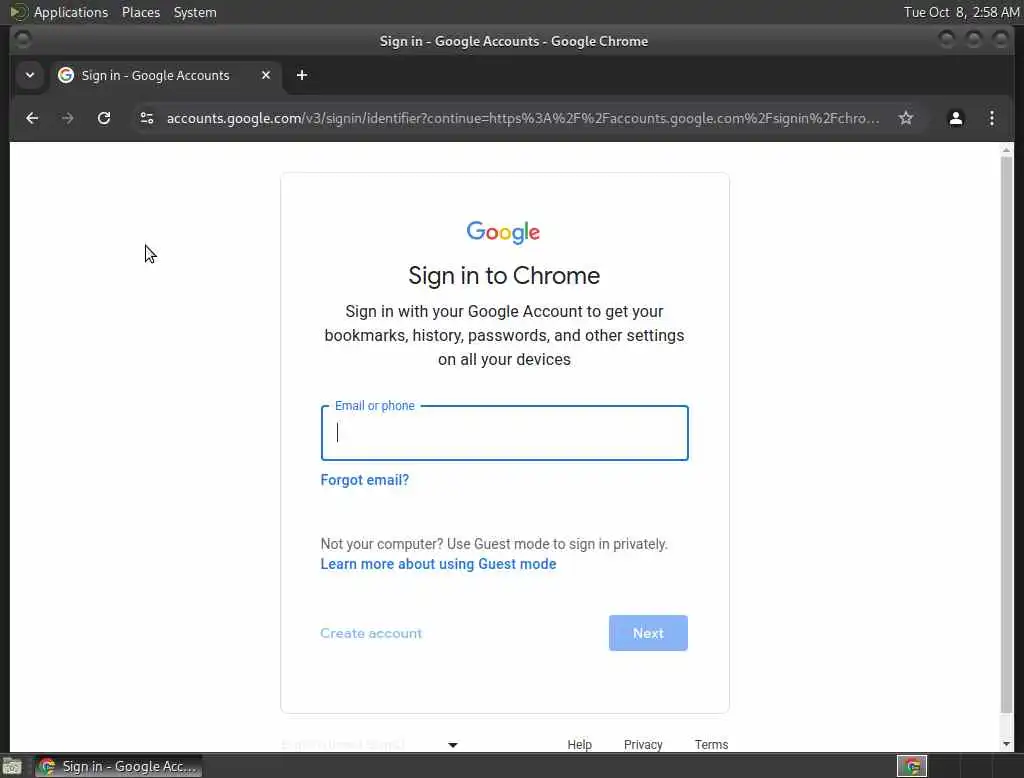This screenshot has height=778, width=1024.
Task: Click the Sign in - Google Acc... taskbar button
Action: [119, 766]
